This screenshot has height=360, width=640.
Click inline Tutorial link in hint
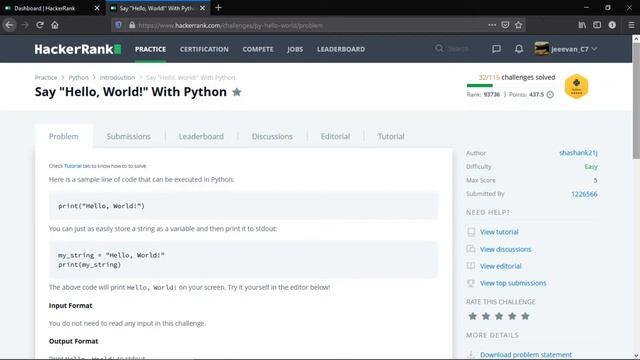click(73, 166)
